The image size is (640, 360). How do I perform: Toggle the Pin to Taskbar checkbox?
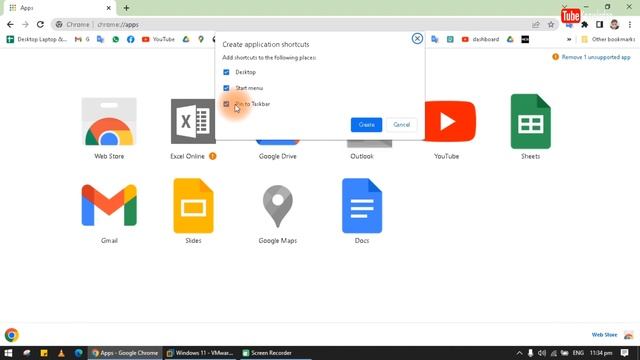coord(226,104)
